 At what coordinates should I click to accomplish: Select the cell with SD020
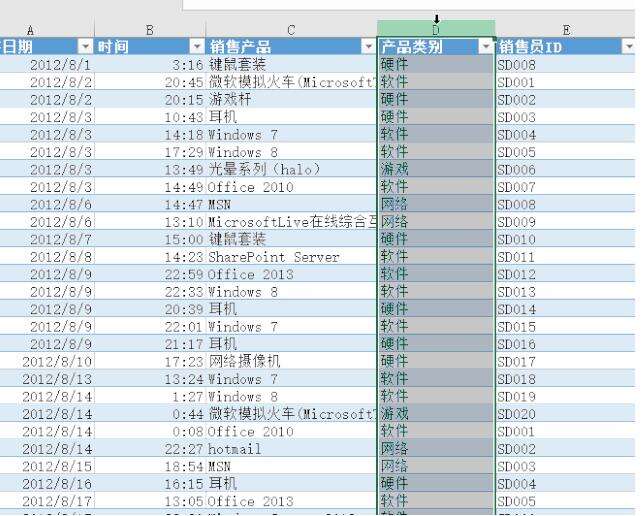pyautogui.click(x=566, y=414)
